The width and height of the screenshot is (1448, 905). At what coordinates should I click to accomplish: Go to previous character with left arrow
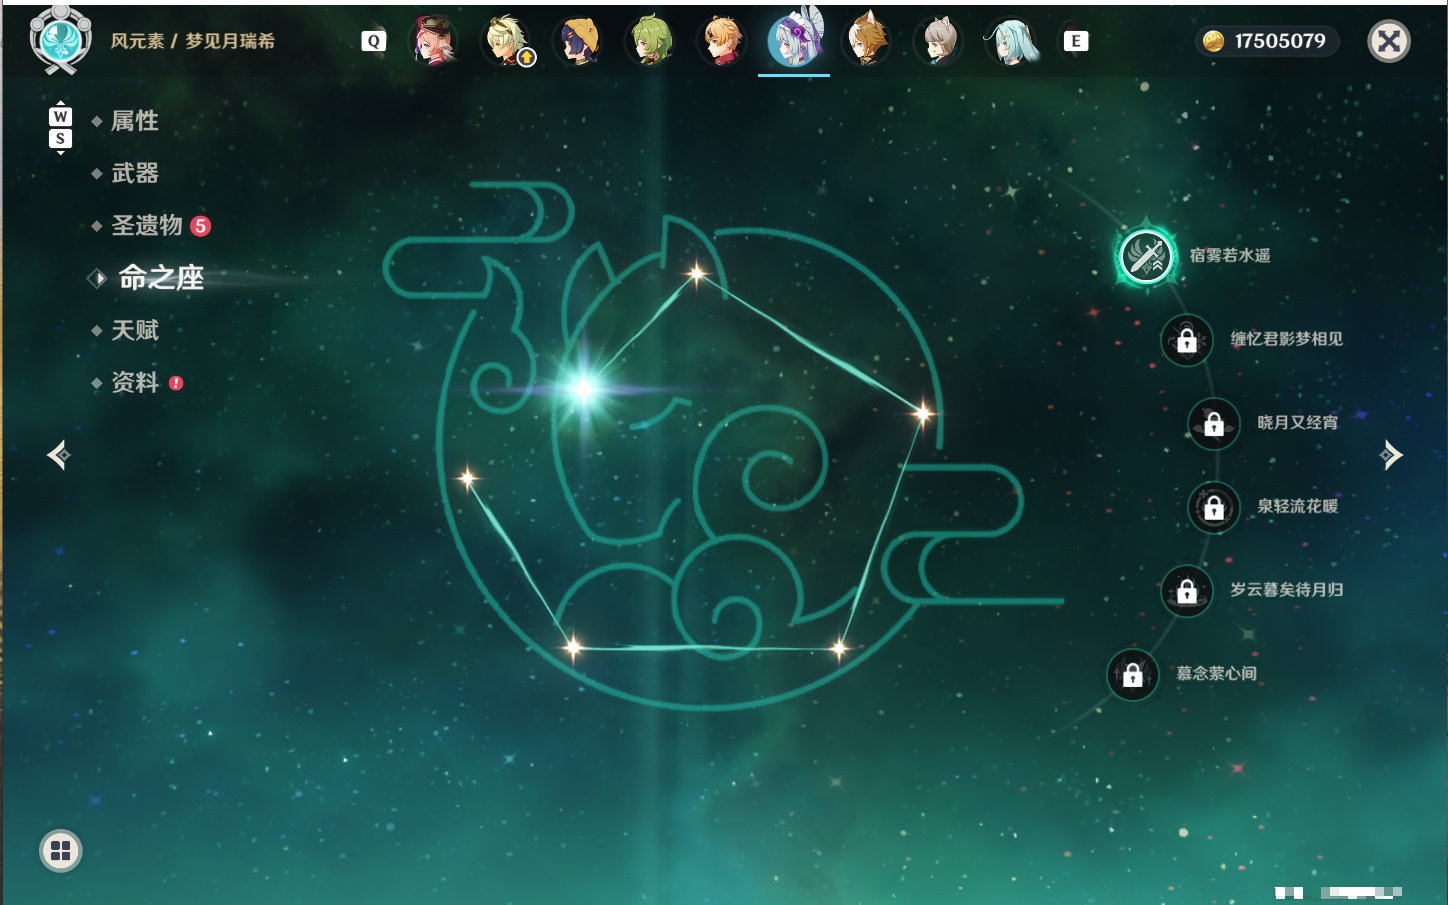click(59, 455)
